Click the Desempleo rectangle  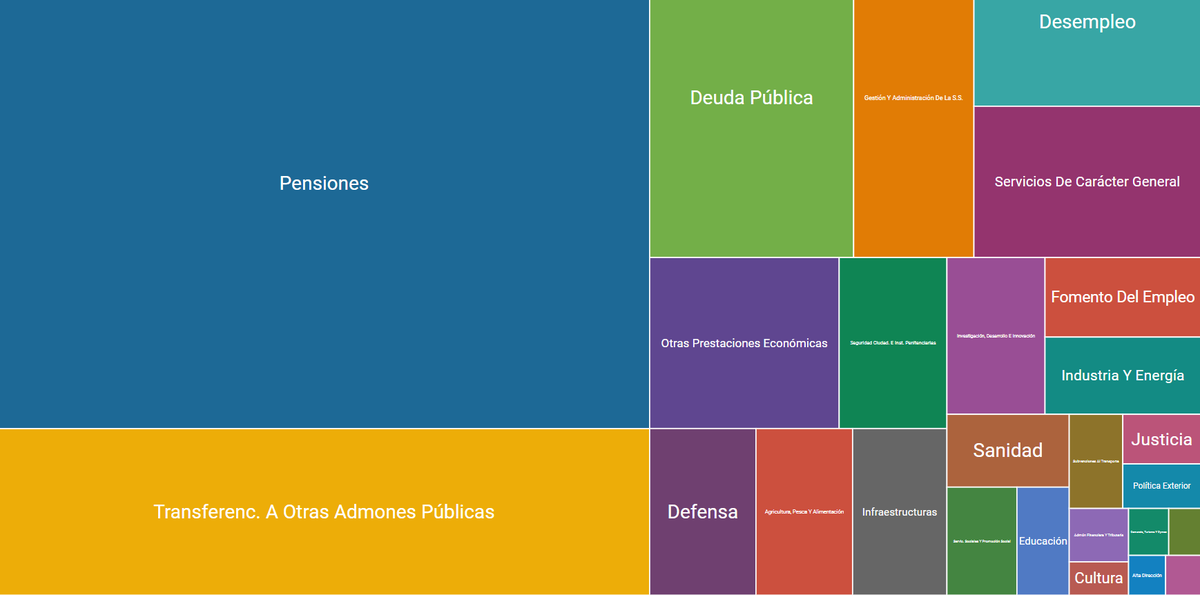[x=1087, y=52]
